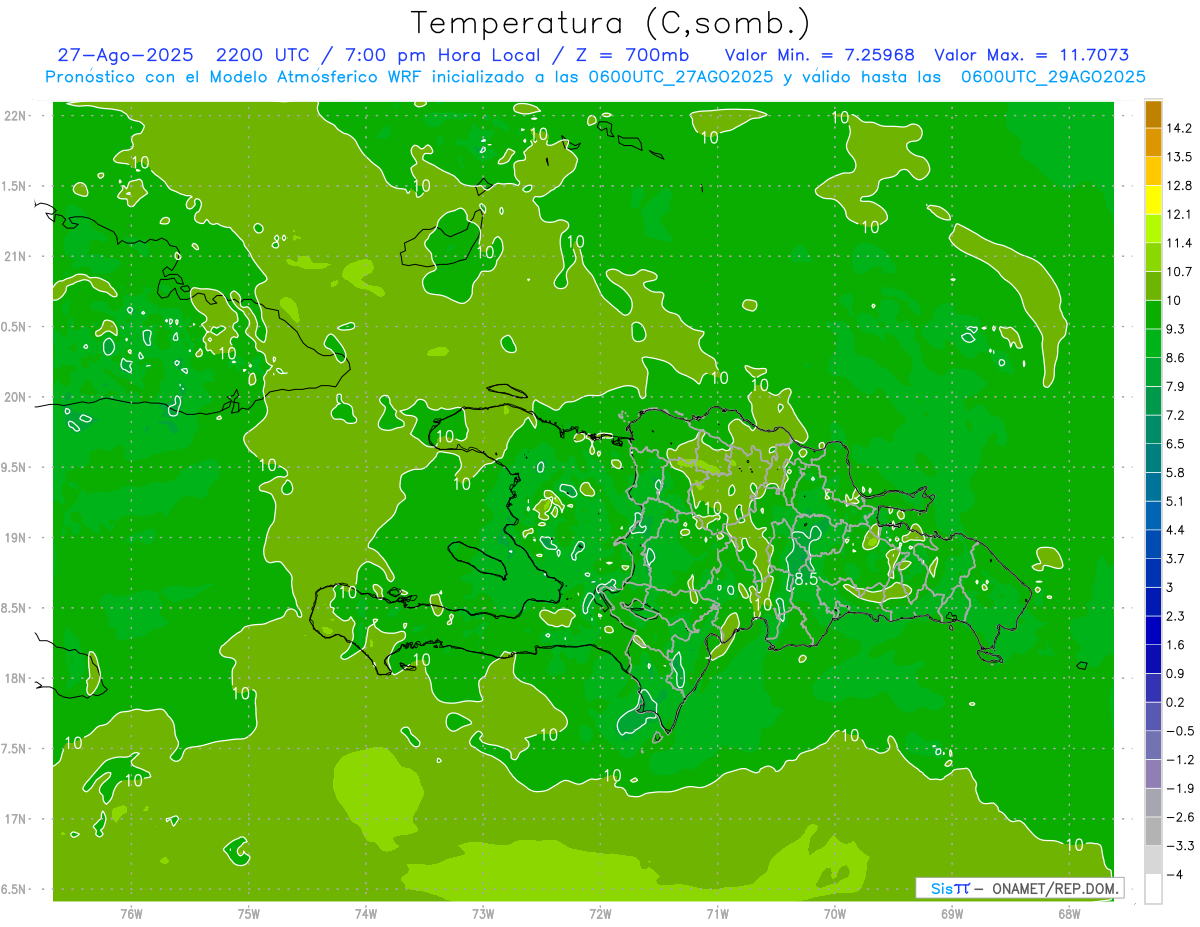Click the "11.4" legend value
Screen dimensions: 1200x927
coord(1180,243)
